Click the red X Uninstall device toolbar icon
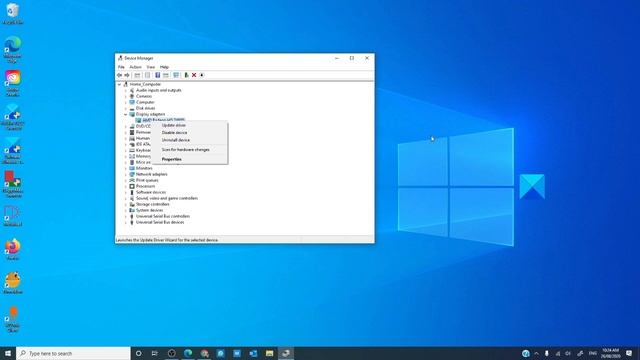 194,75
